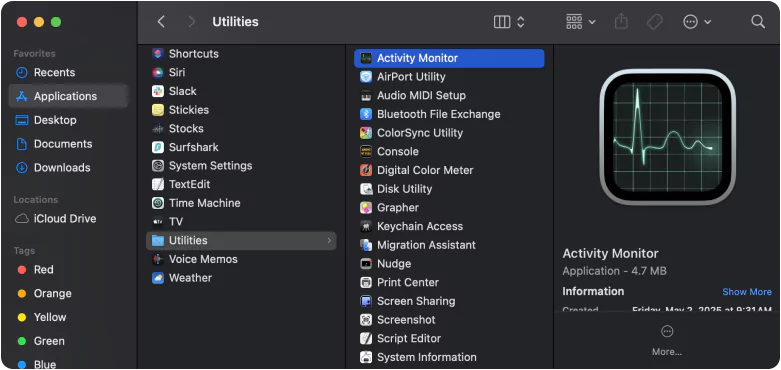Open the search magnifier in toolbar
Image resolution: width=781 pixels, height=370 pixels.
(x=758, y=22)
